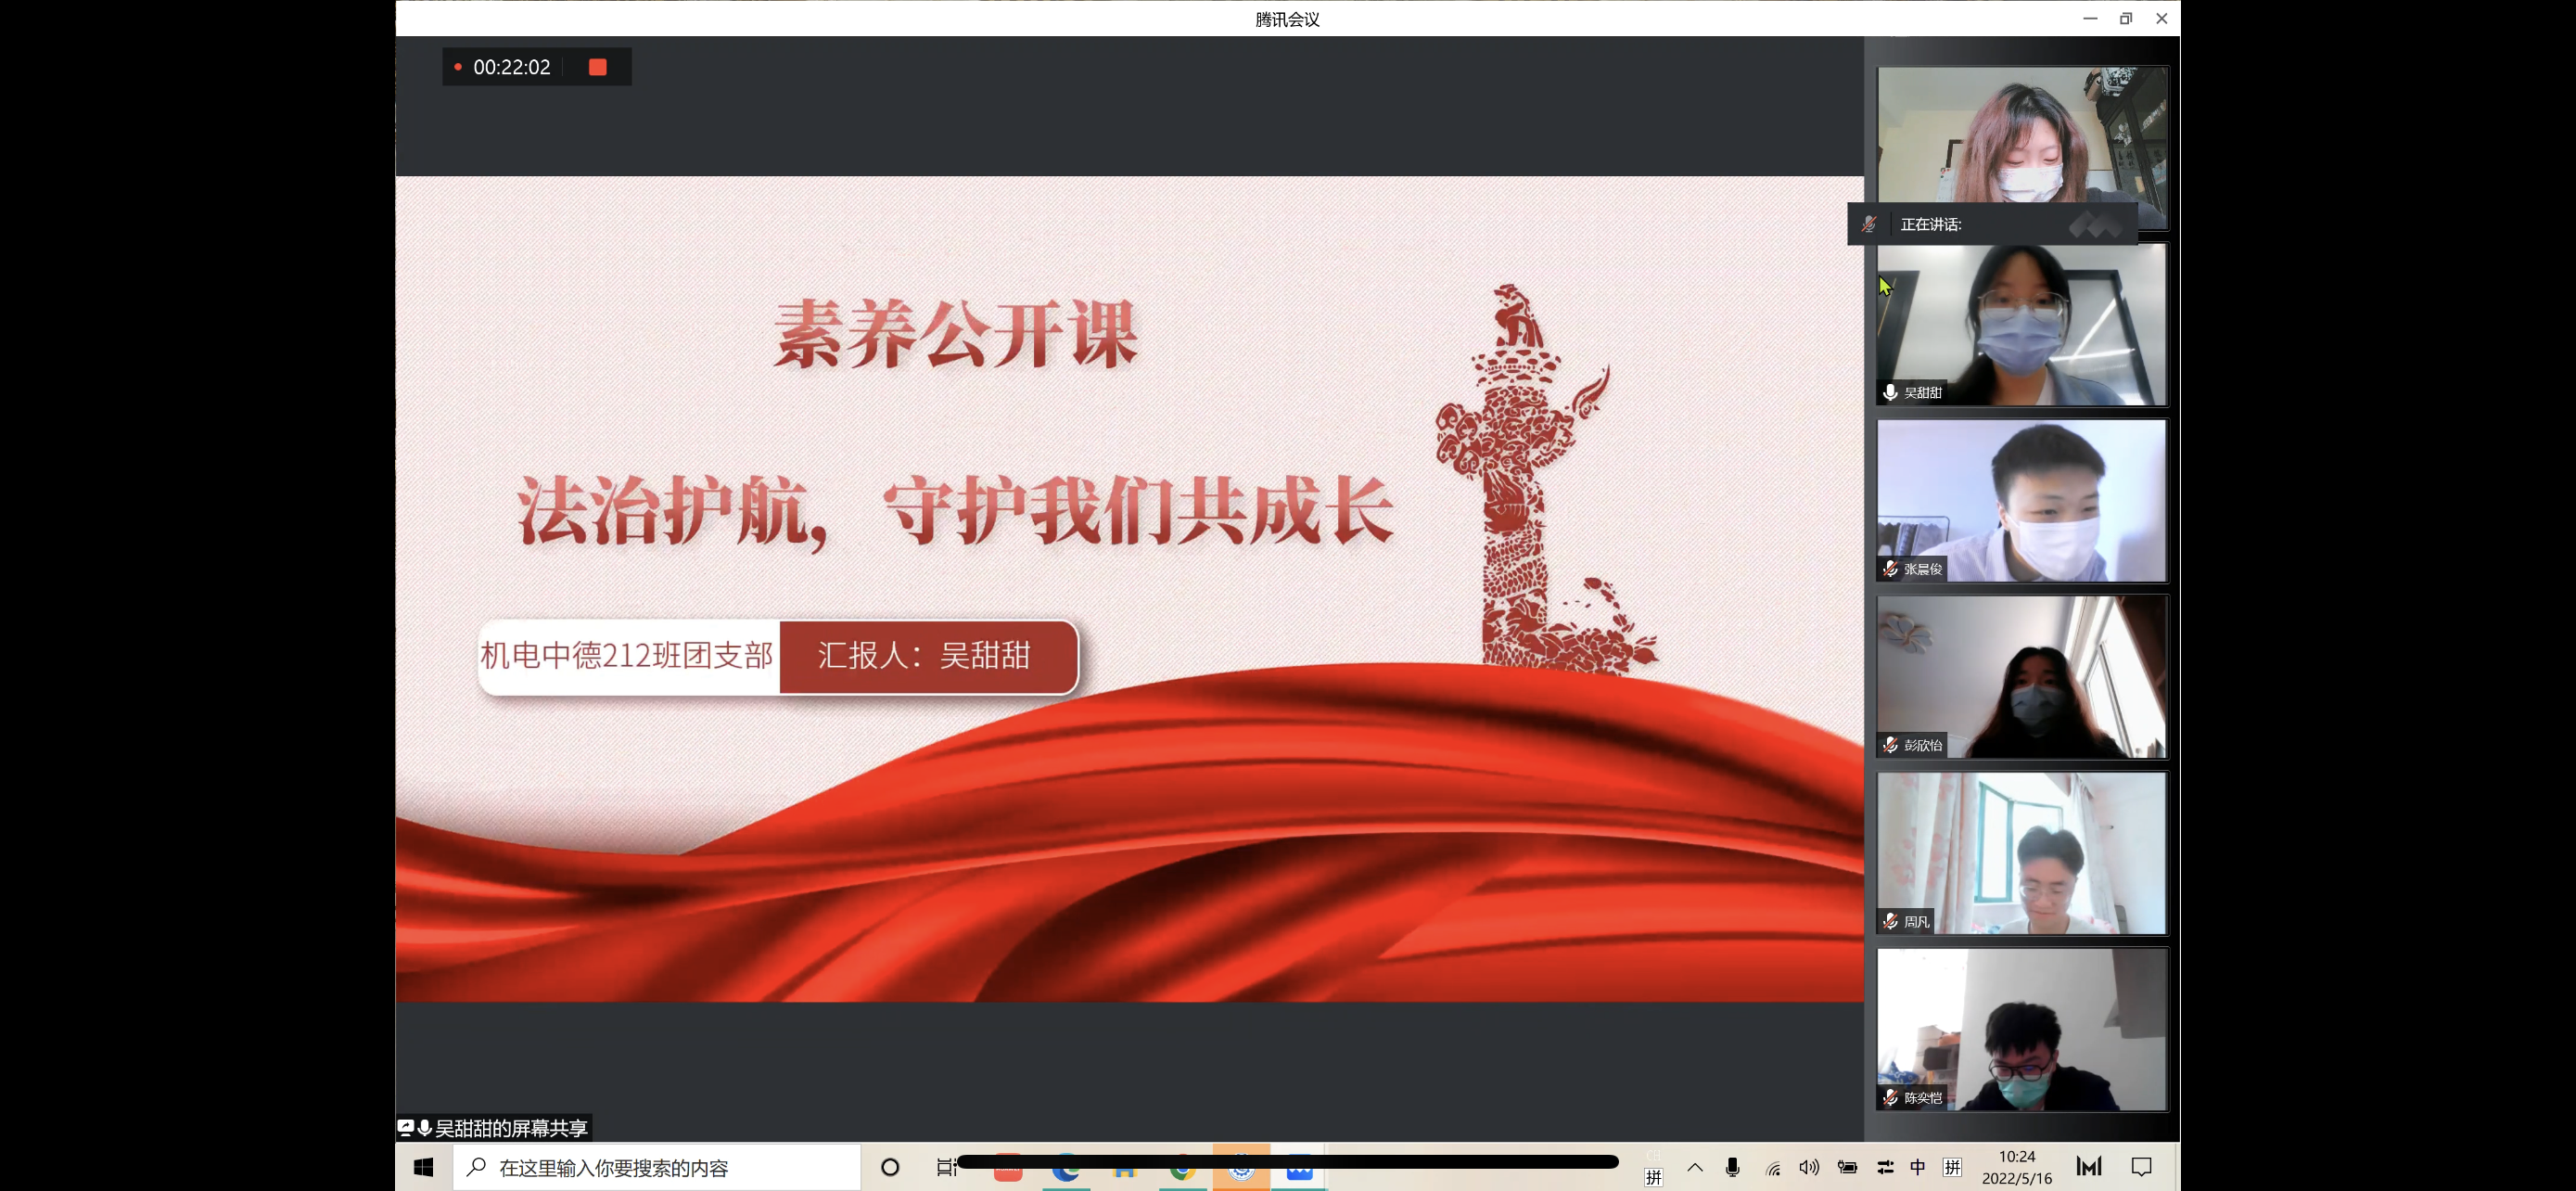Click the recording timer 00:22:02
The height and width of the screenshot is (1191, 2576).
pyautogui.click(x=511, y=67)
